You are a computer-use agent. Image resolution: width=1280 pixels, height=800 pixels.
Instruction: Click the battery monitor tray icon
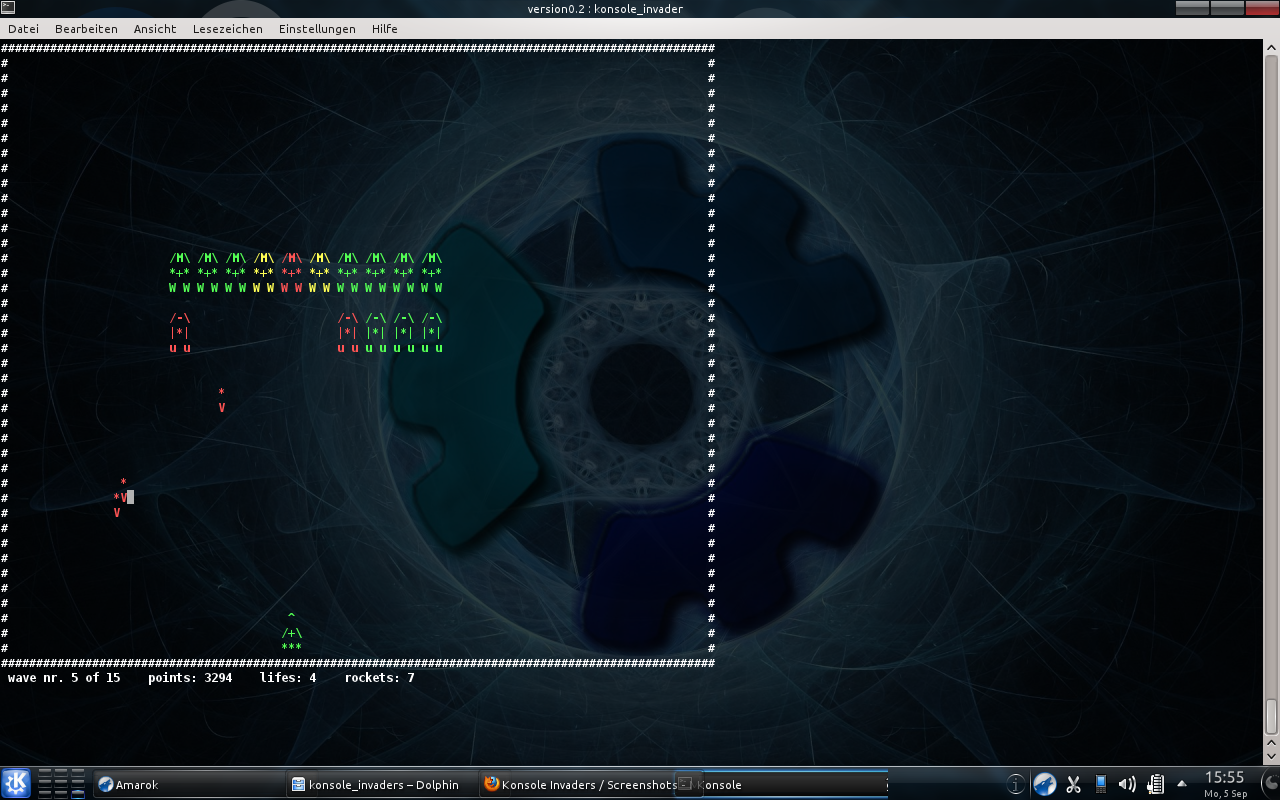[x=1156, y=785]
